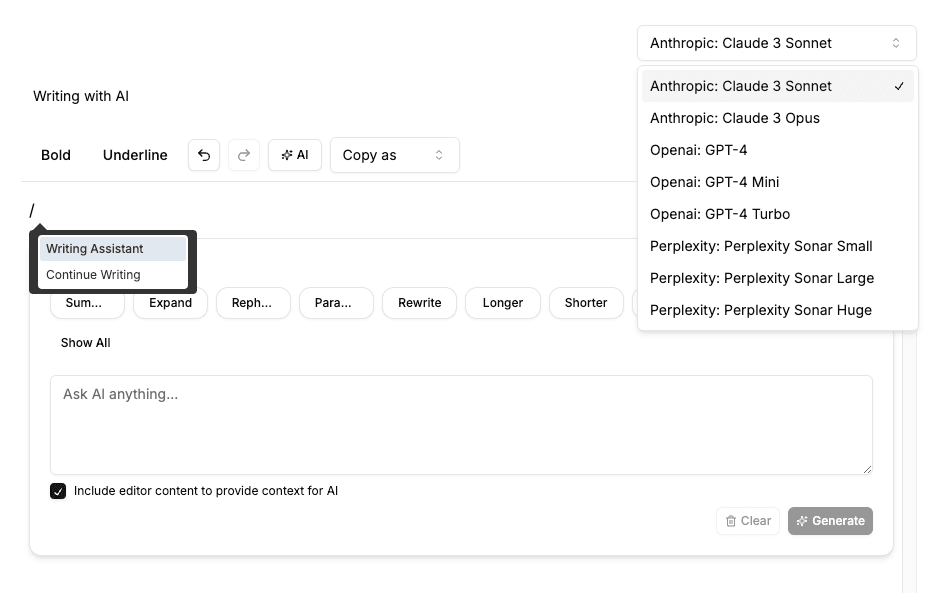This screenshot has height=593, width=947.
Task: Click the Ask AI anything input field
Action: click(x=461, y=424)
